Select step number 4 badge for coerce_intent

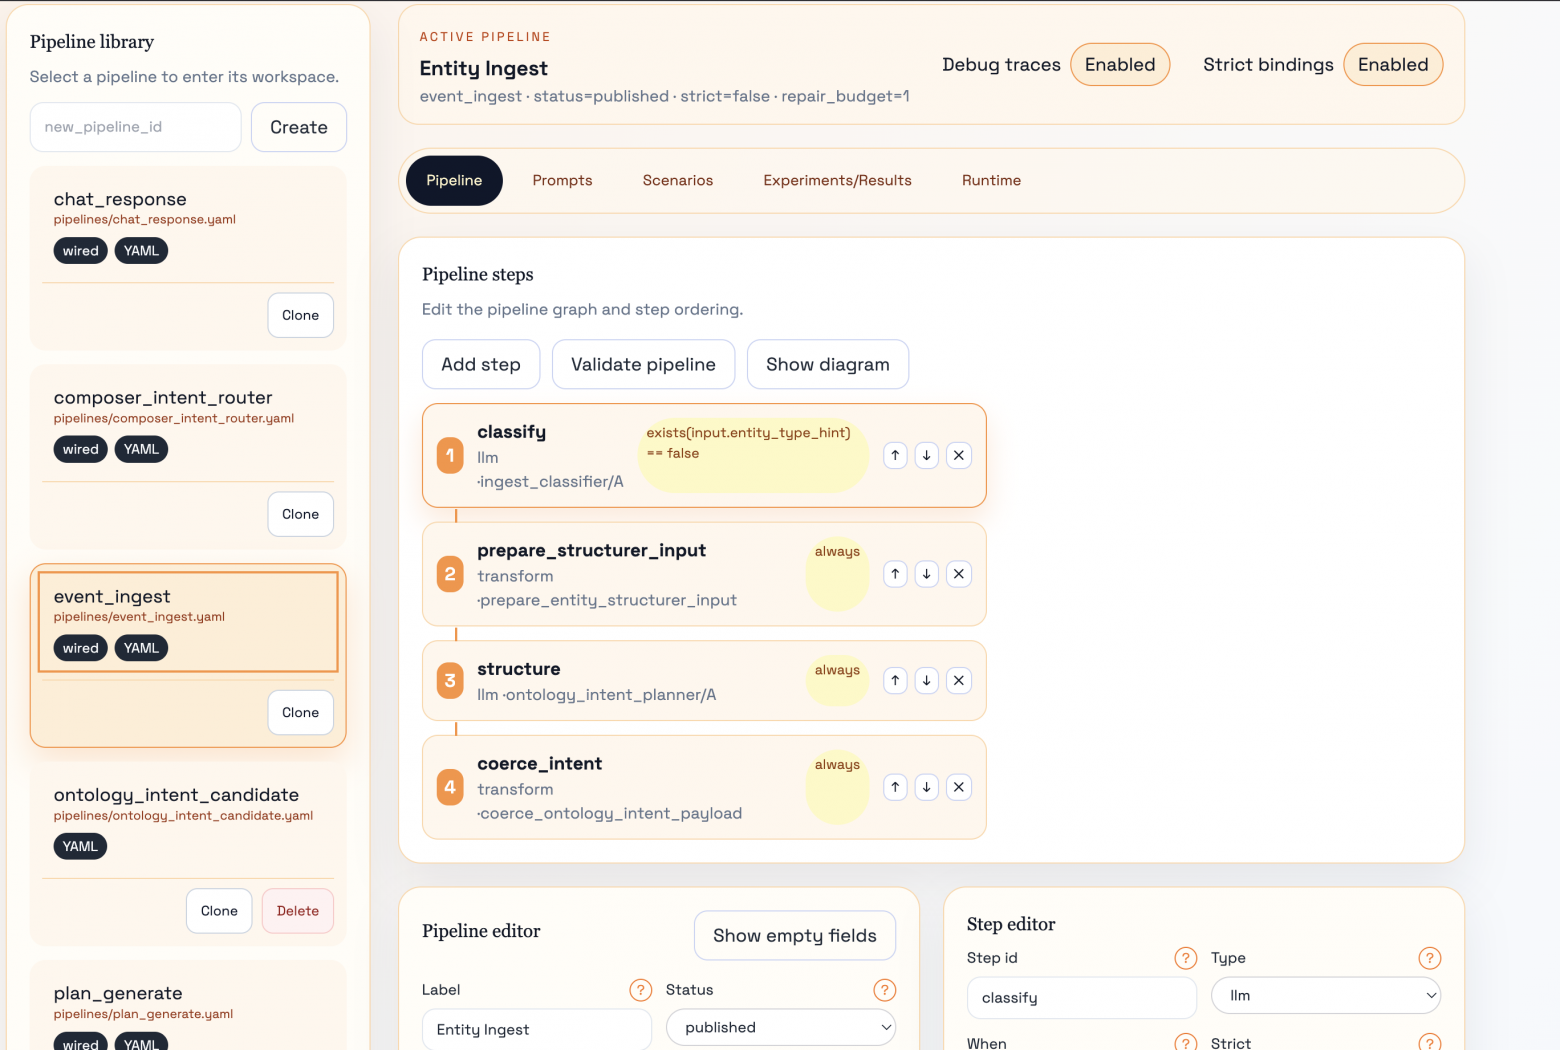tap(450, 787)
